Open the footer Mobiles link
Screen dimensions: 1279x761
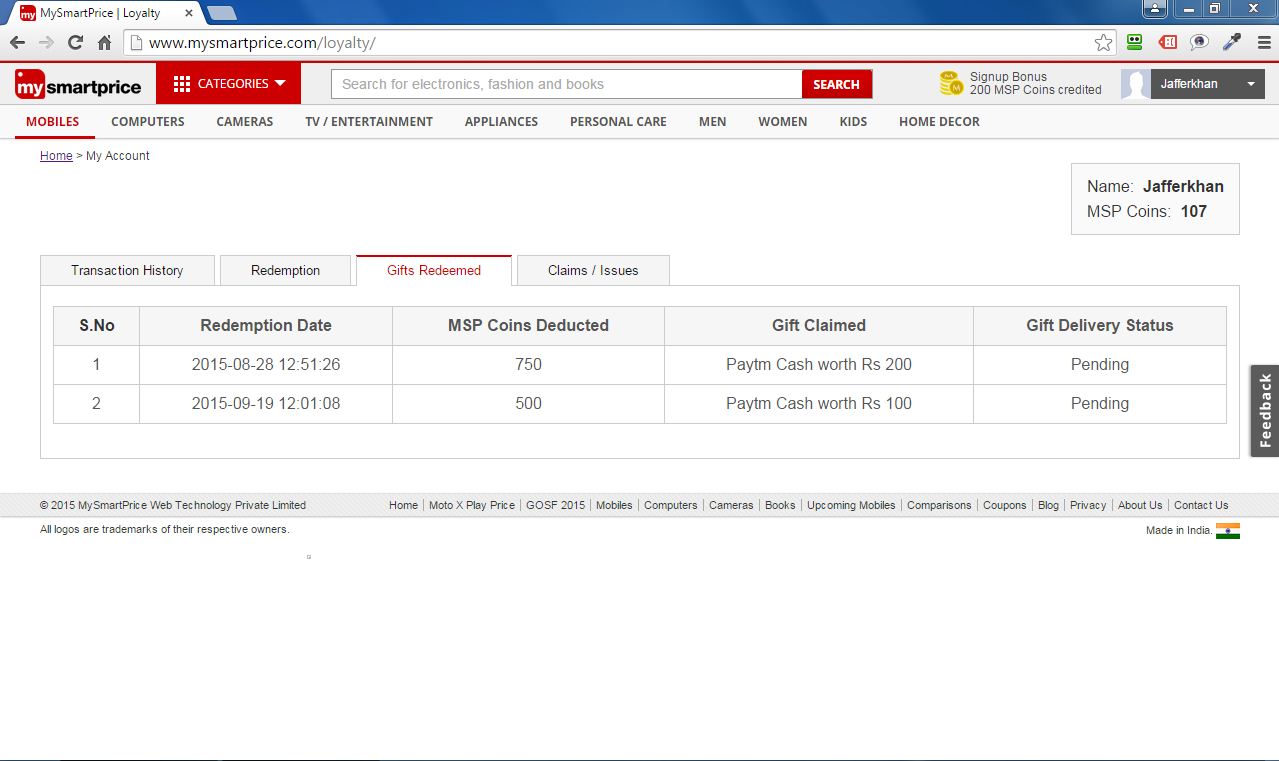point(614,505)
